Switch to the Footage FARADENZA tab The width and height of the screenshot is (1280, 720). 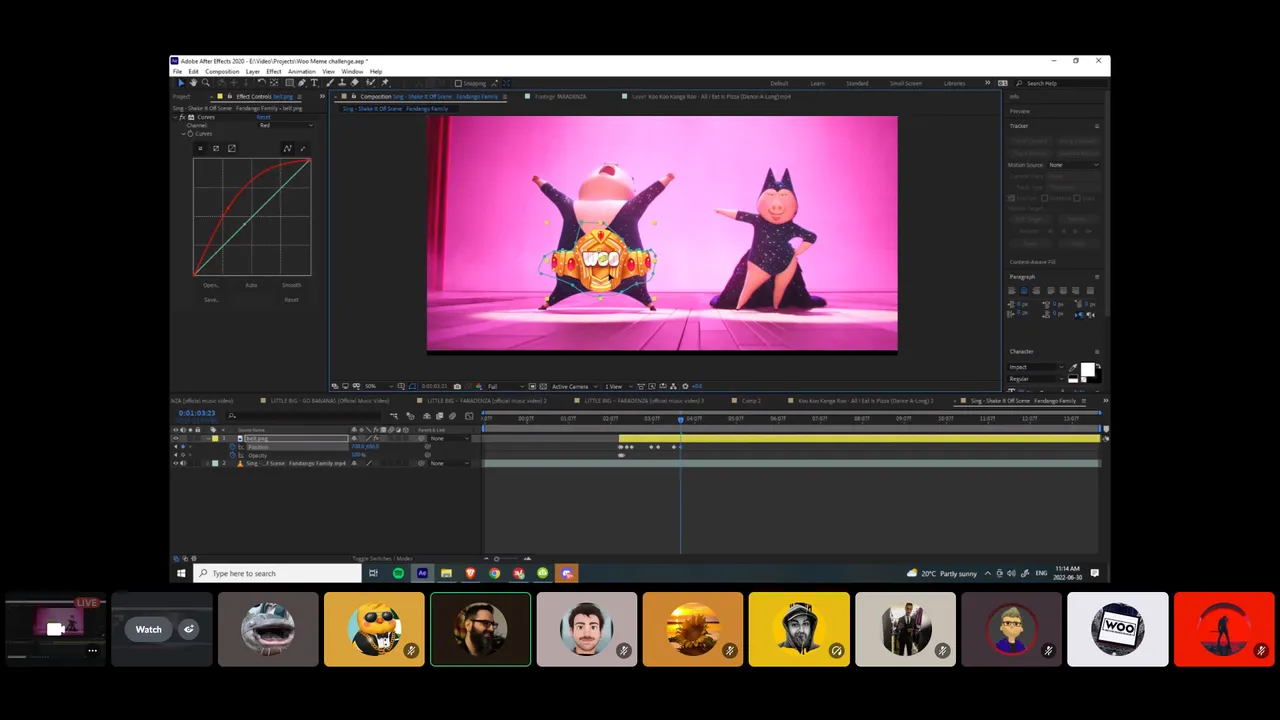click(x=560, y=97)
